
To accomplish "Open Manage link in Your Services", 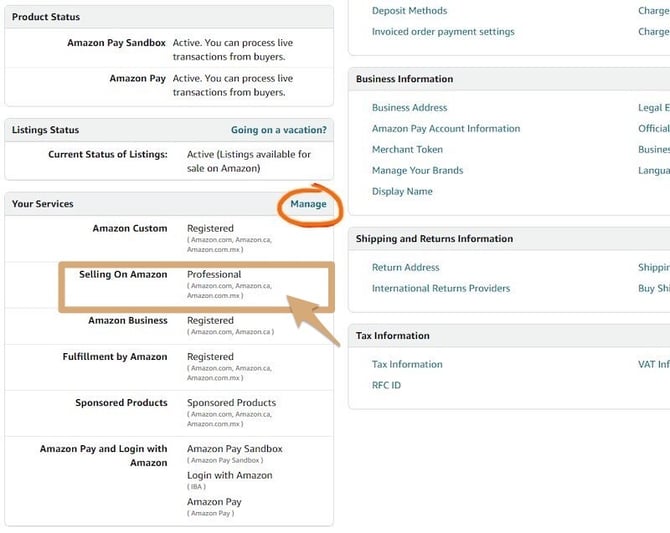I will (x=308, y=204).
